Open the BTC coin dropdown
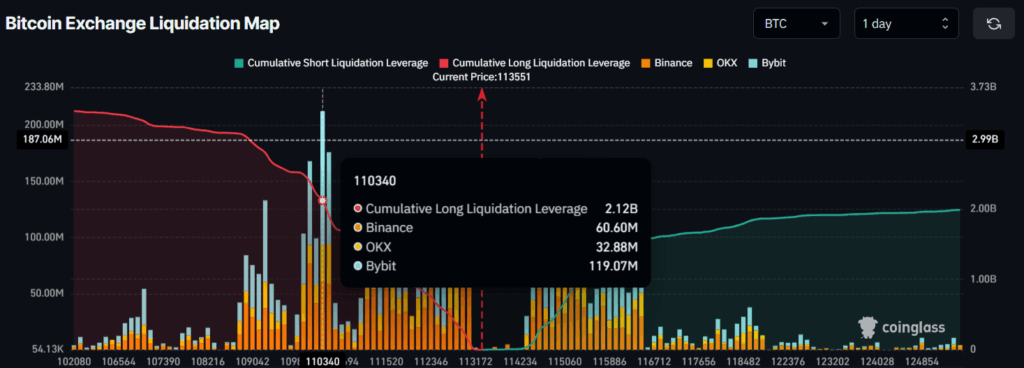 pos(797,24)
